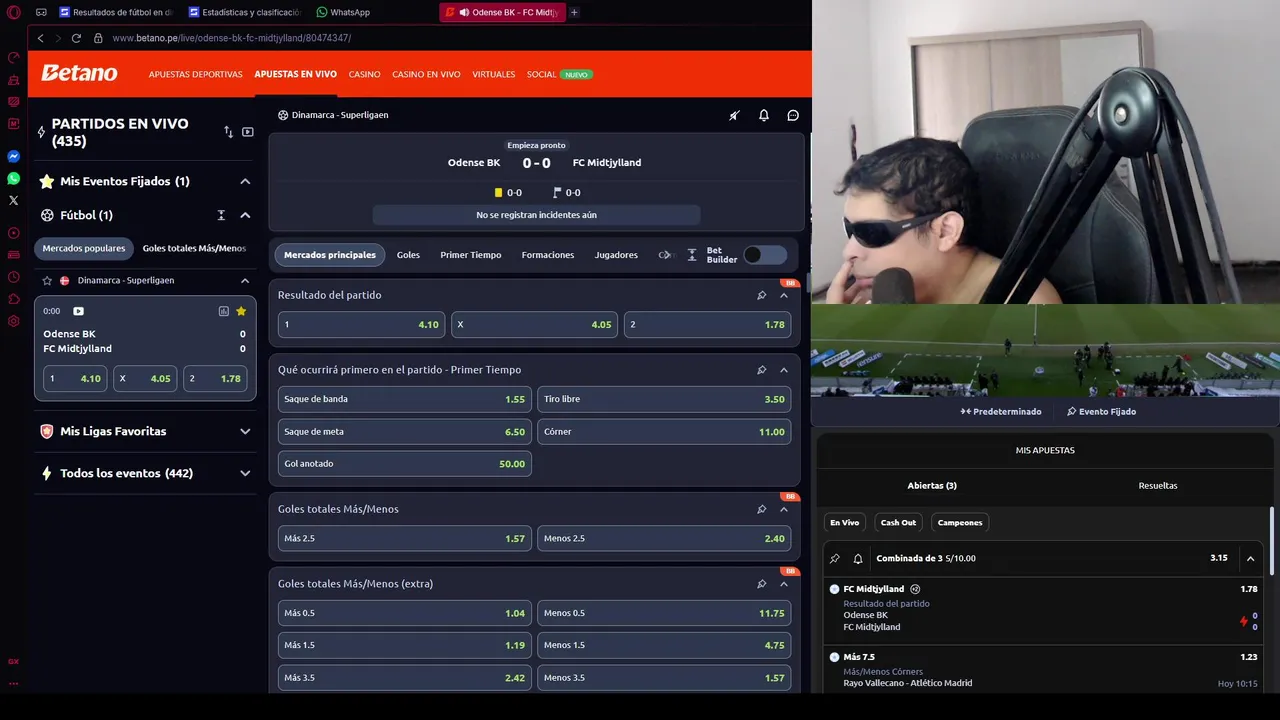Collapse the Resultado del partido market
Screen dimensions: 1280x720
784,295
